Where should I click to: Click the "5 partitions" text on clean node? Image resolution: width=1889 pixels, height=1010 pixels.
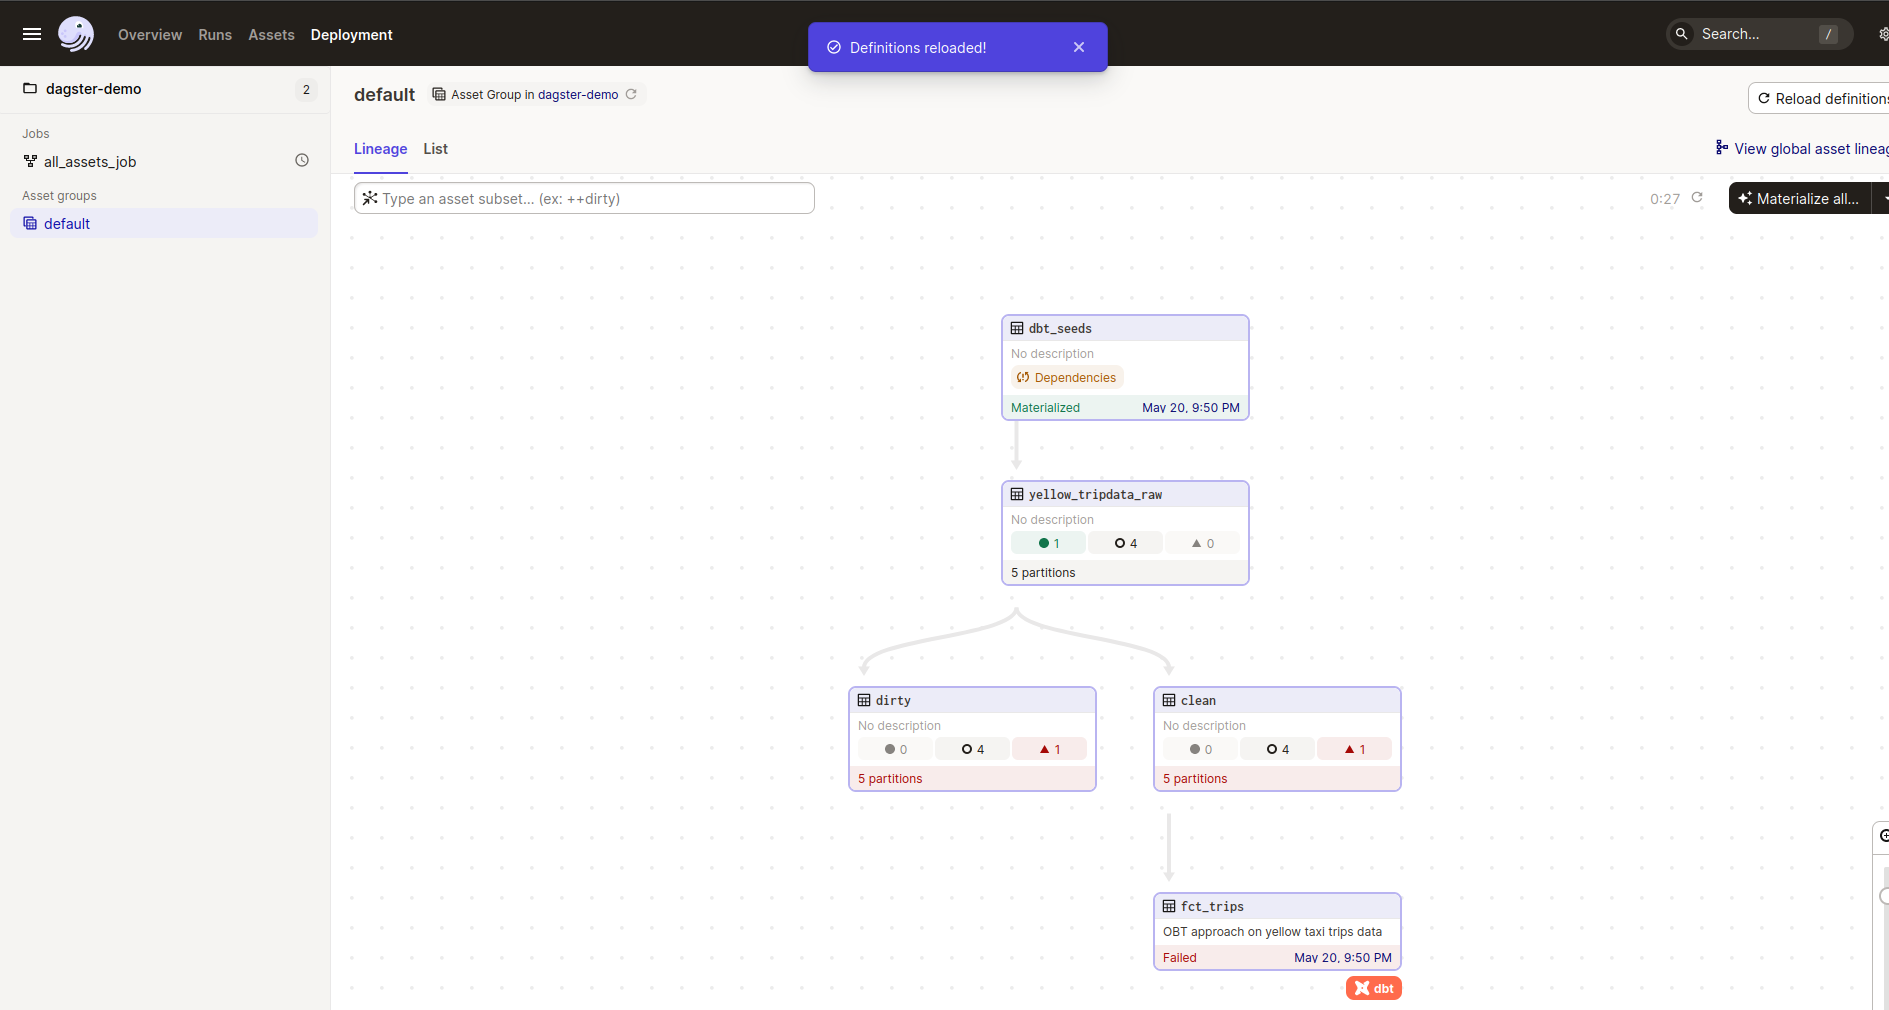click(1195, 779)
